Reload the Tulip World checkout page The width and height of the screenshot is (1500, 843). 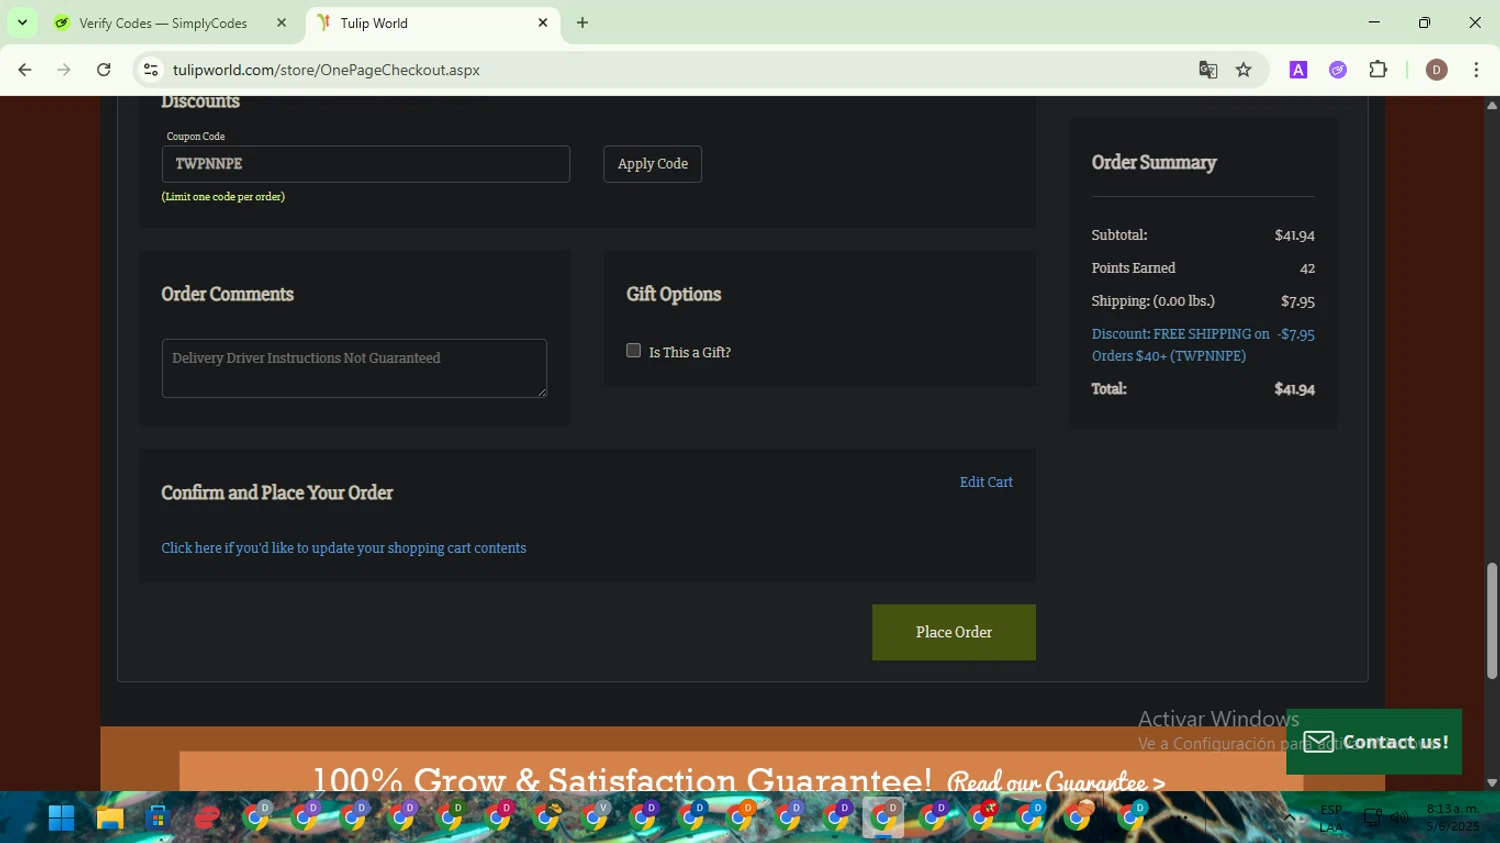point(104,70)
